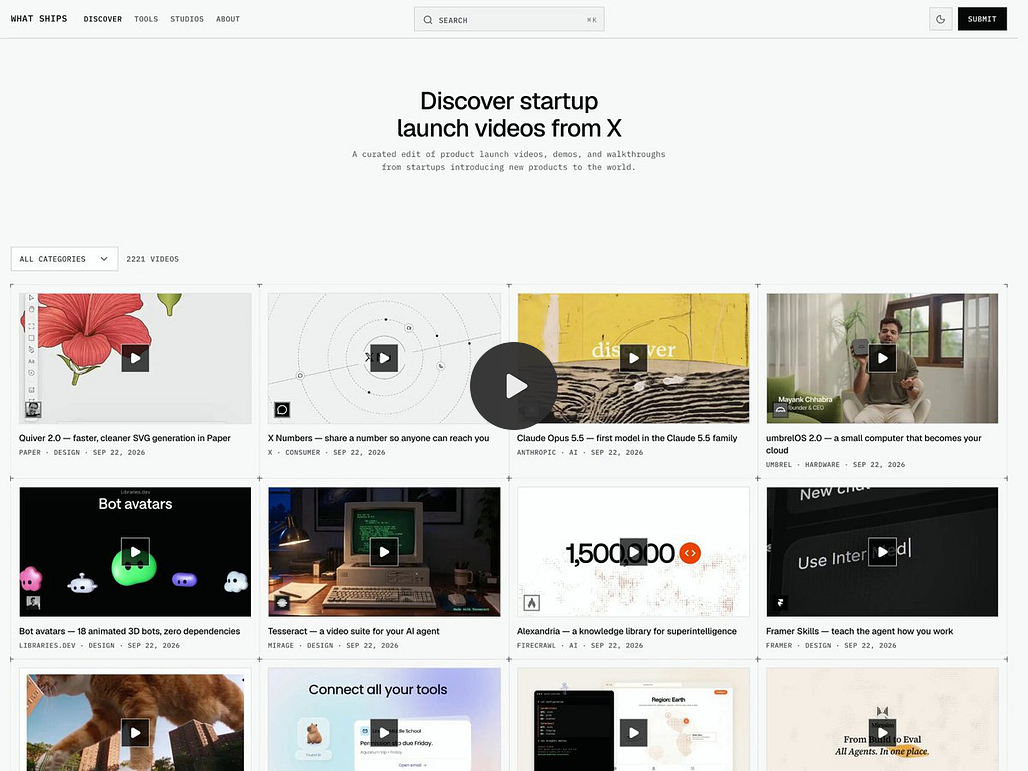Open Alexandria knowledge library title link

[627, 631]
